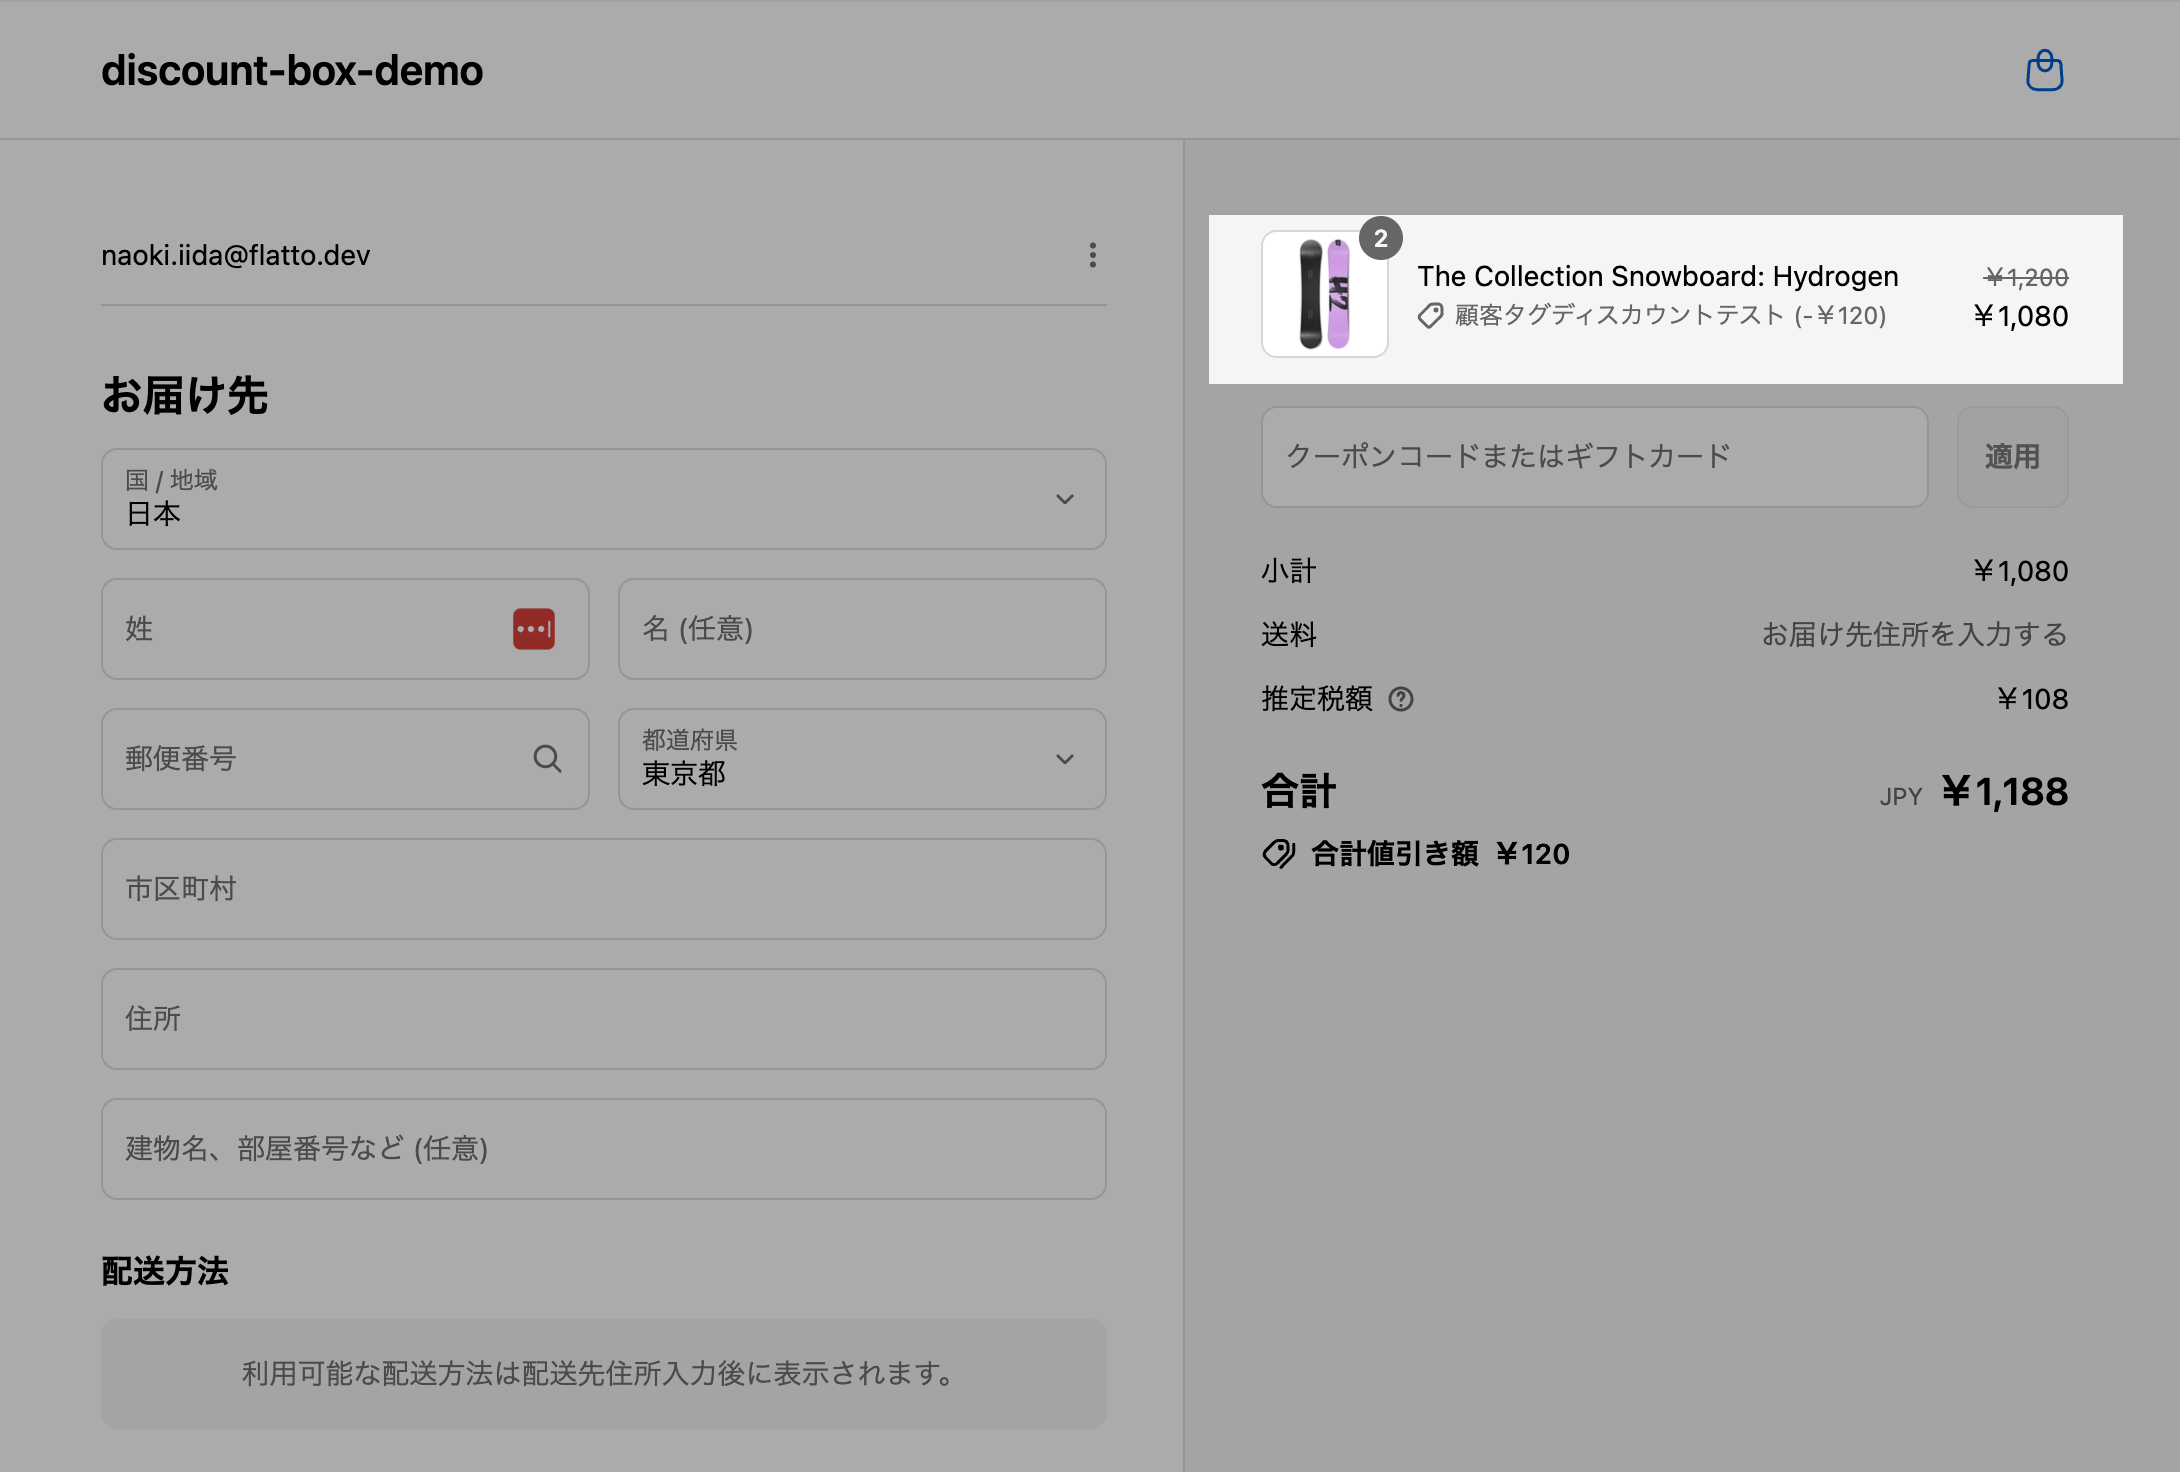Click the 市区町村 city field
2180x1472 pixels.
click(x=603, y=889)
